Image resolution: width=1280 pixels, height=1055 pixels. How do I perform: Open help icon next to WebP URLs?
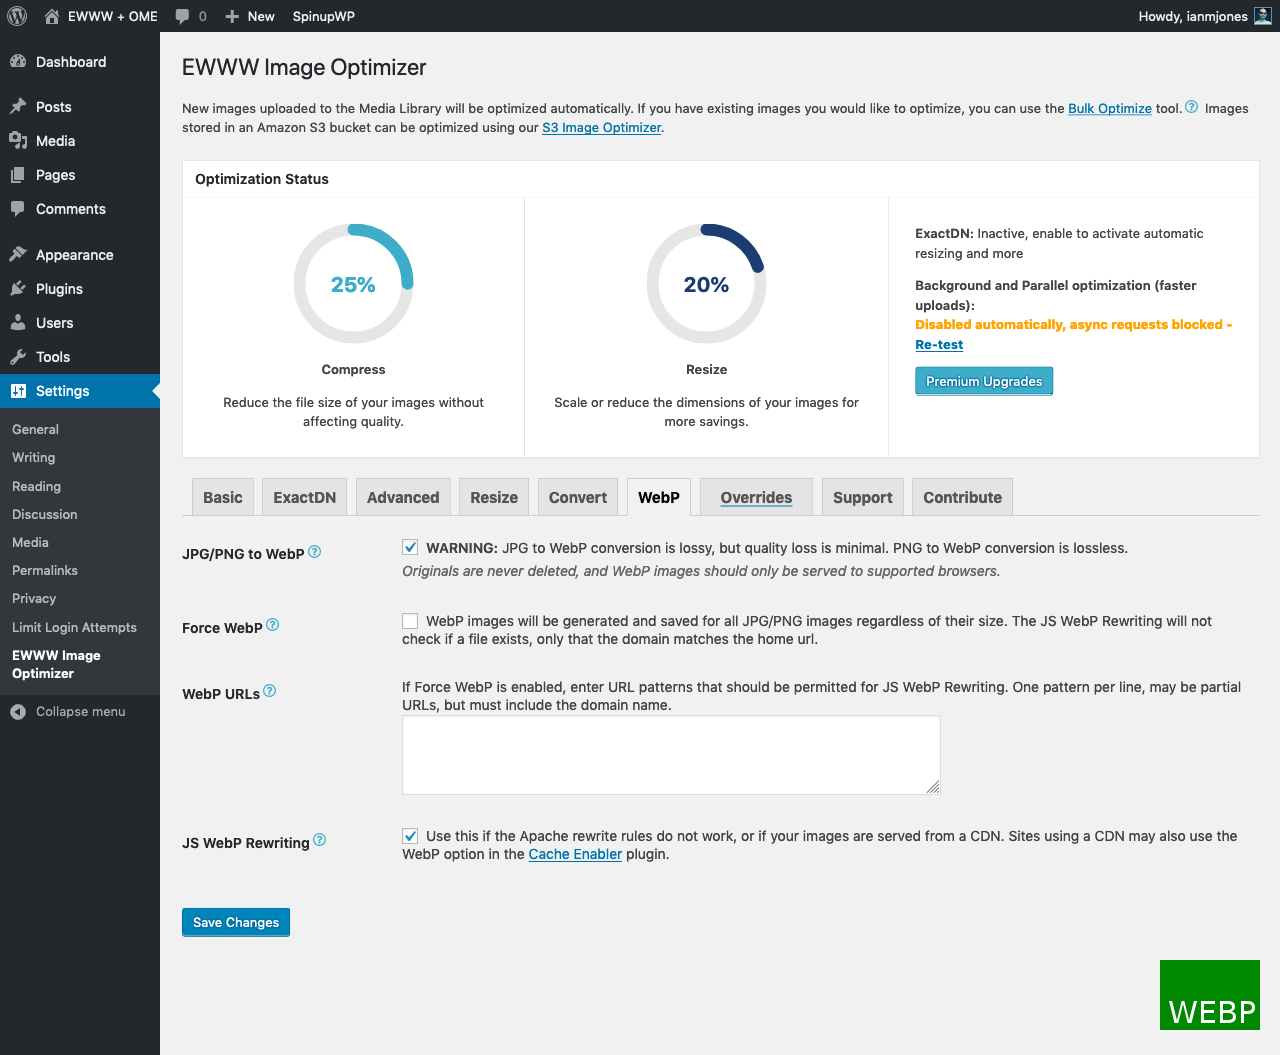(270, 691)
